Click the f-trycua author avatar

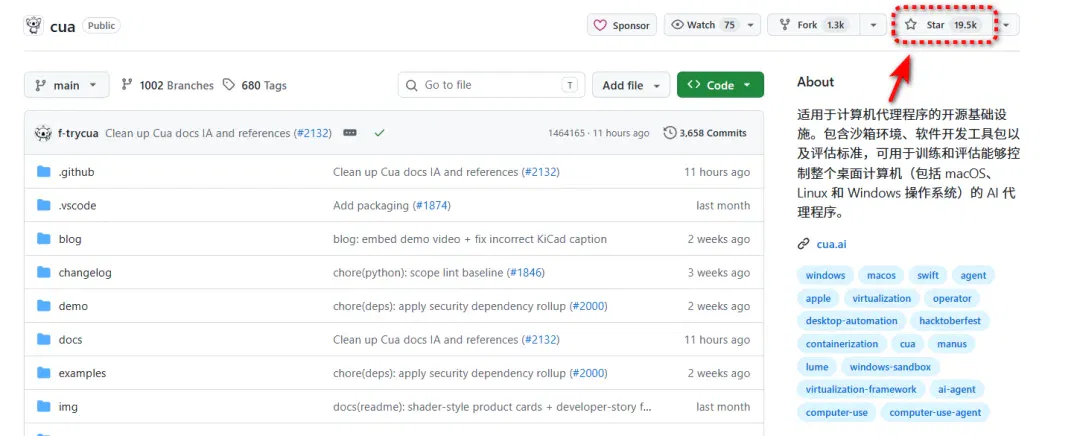(x=43, y=133)
